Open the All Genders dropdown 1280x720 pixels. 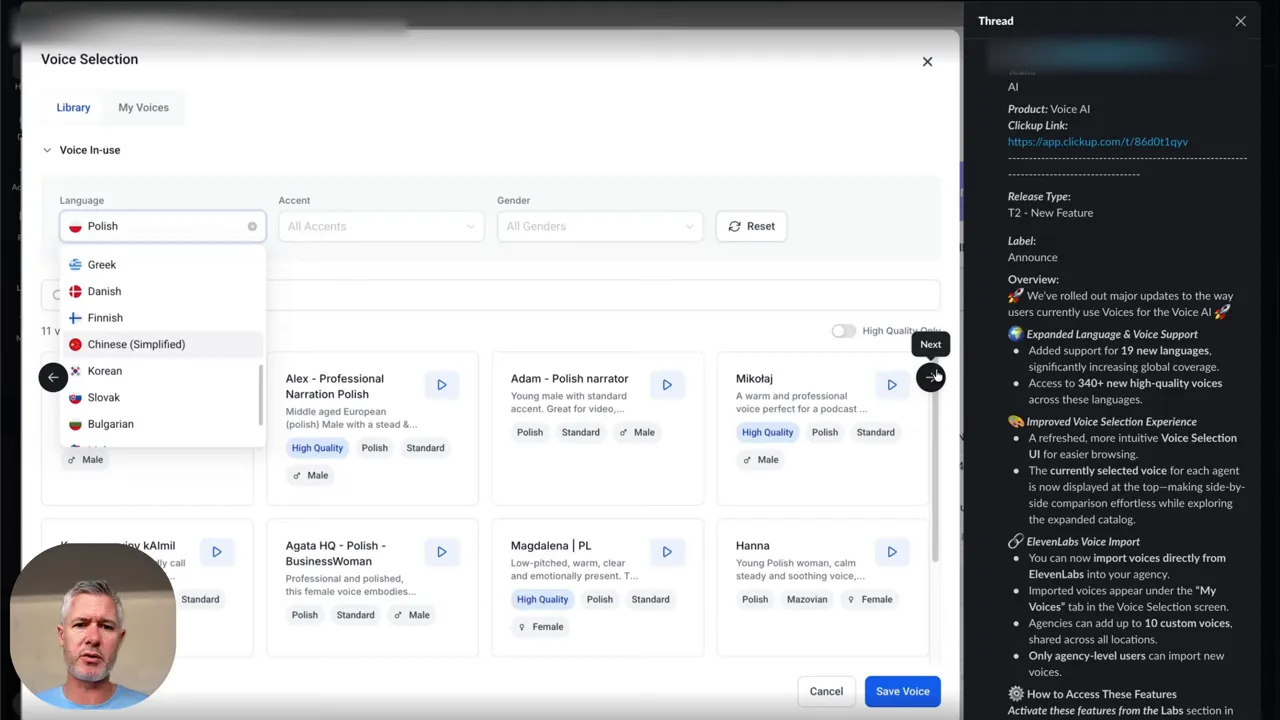(x=599, y=226)
